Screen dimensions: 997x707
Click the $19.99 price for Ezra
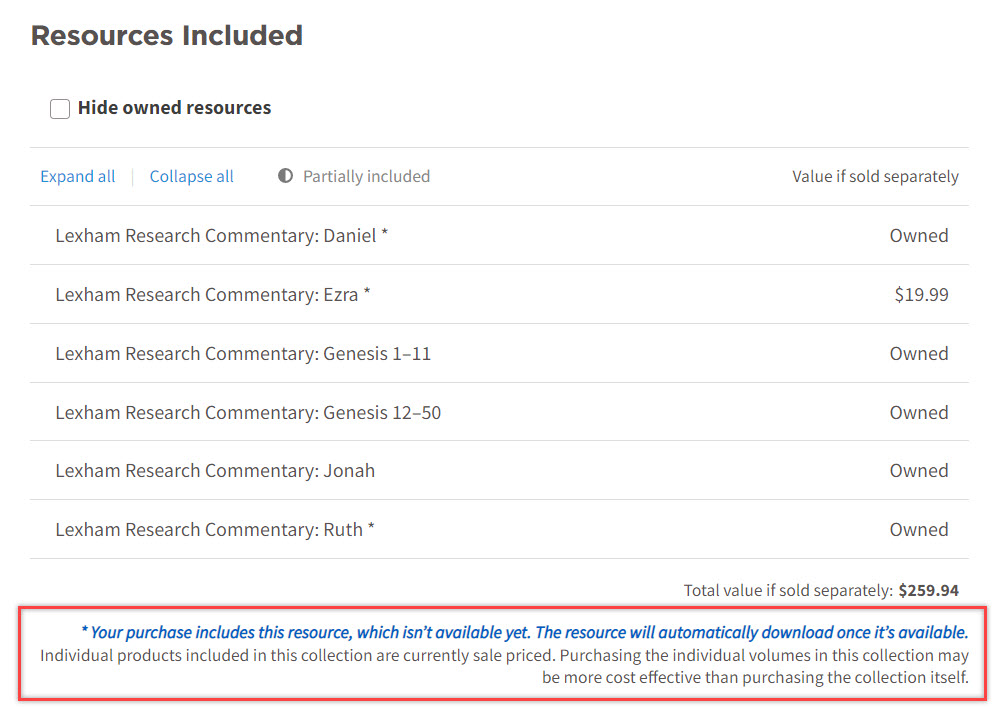pyautogui.click(x=921, y=295)
